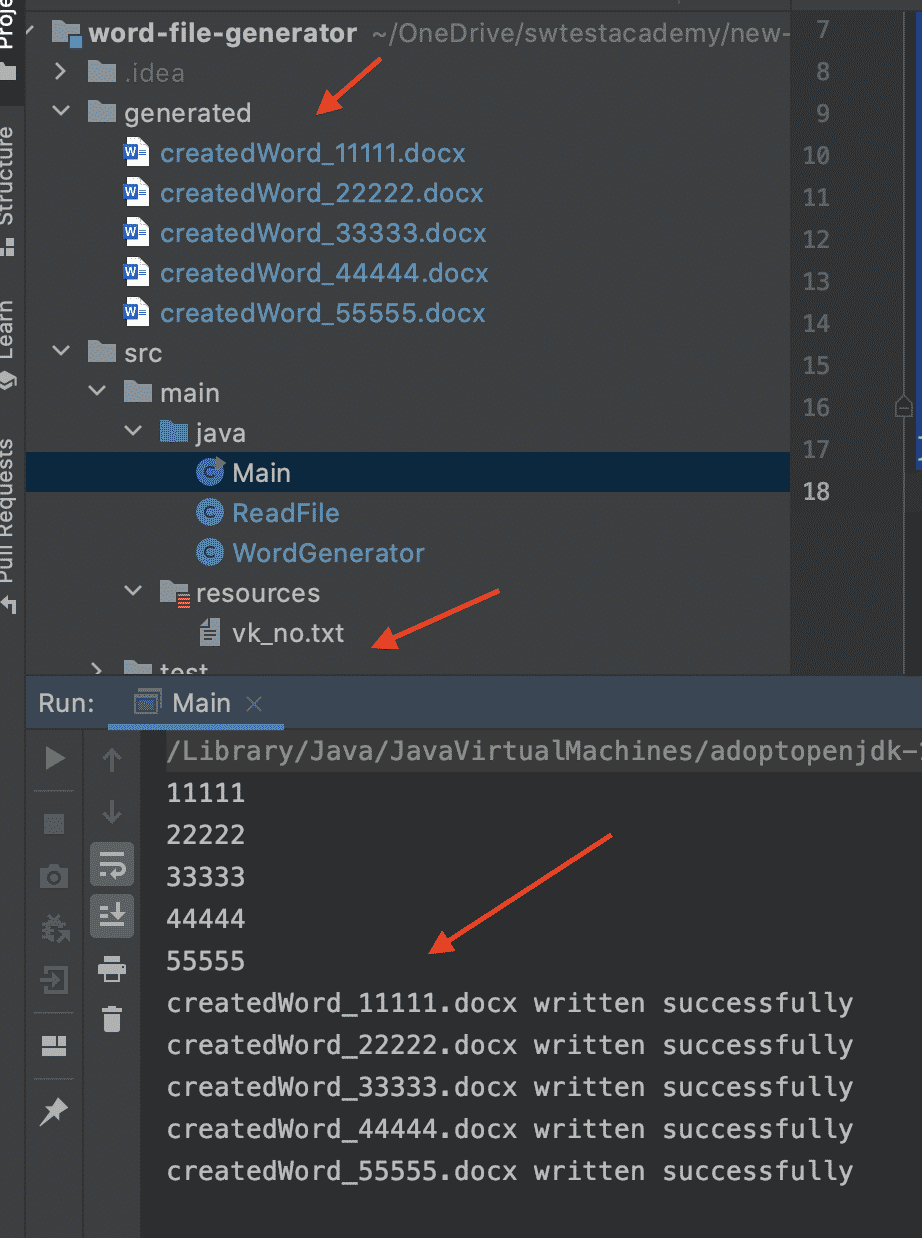This screenshot has height=1238, width=922.
Task: Click the up-the-stack-trace arrow
Action: click(111, 758)
